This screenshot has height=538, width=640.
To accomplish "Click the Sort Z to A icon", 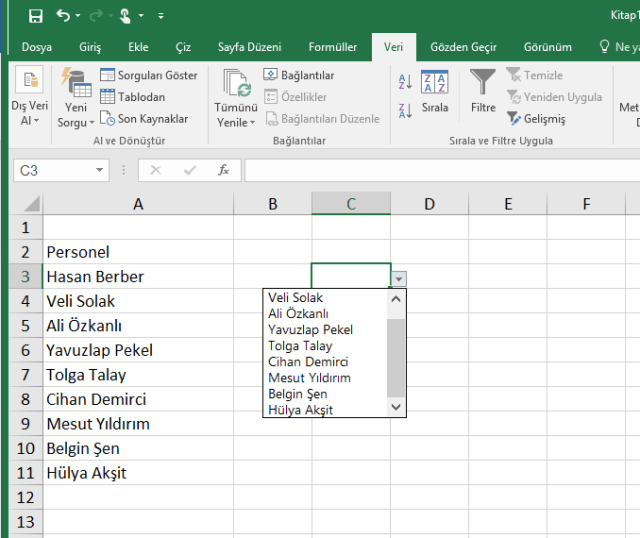I will [405, 111].
